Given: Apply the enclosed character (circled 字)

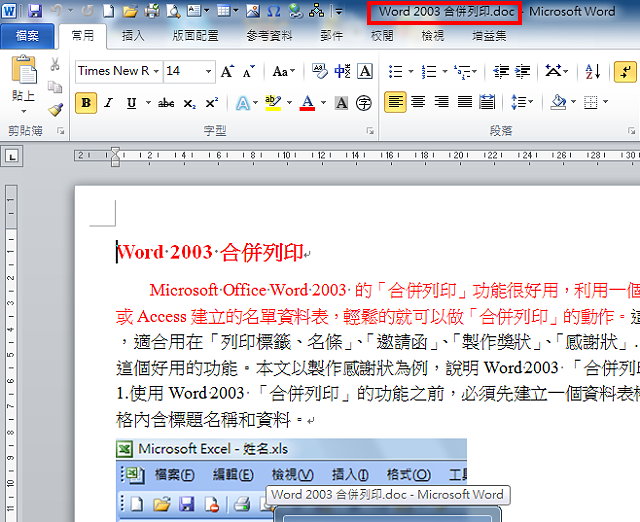Looking at the screenshot, I should coord(364,103).
